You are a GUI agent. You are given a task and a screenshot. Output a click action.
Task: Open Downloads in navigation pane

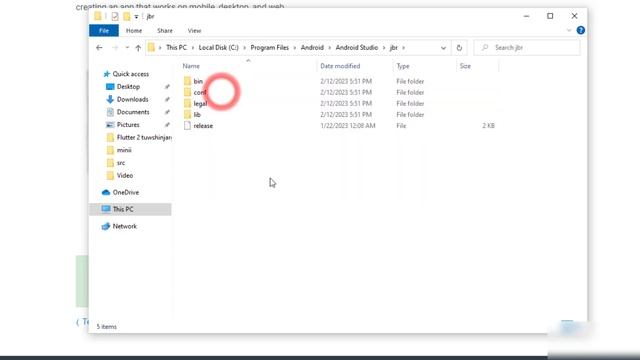click(x=132, y=99)
